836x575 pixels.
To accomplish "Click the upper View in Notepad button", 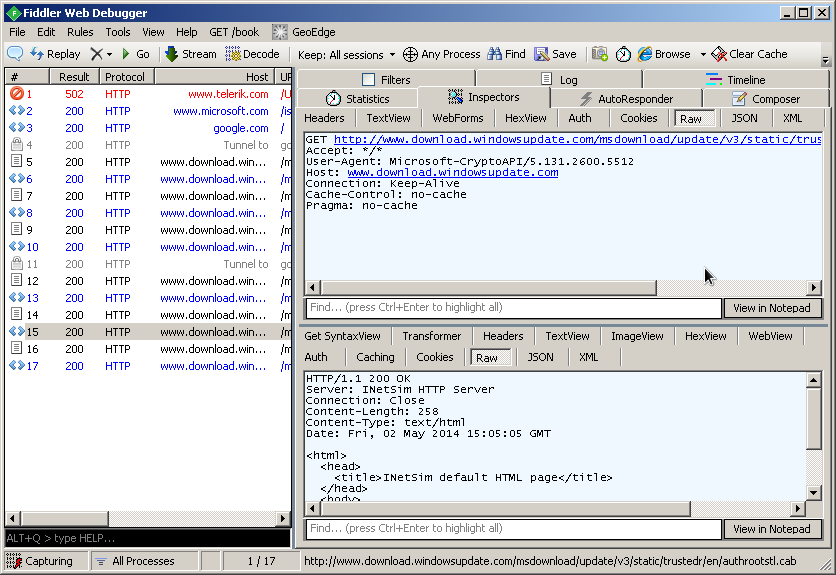I will (x=771, y=308).
